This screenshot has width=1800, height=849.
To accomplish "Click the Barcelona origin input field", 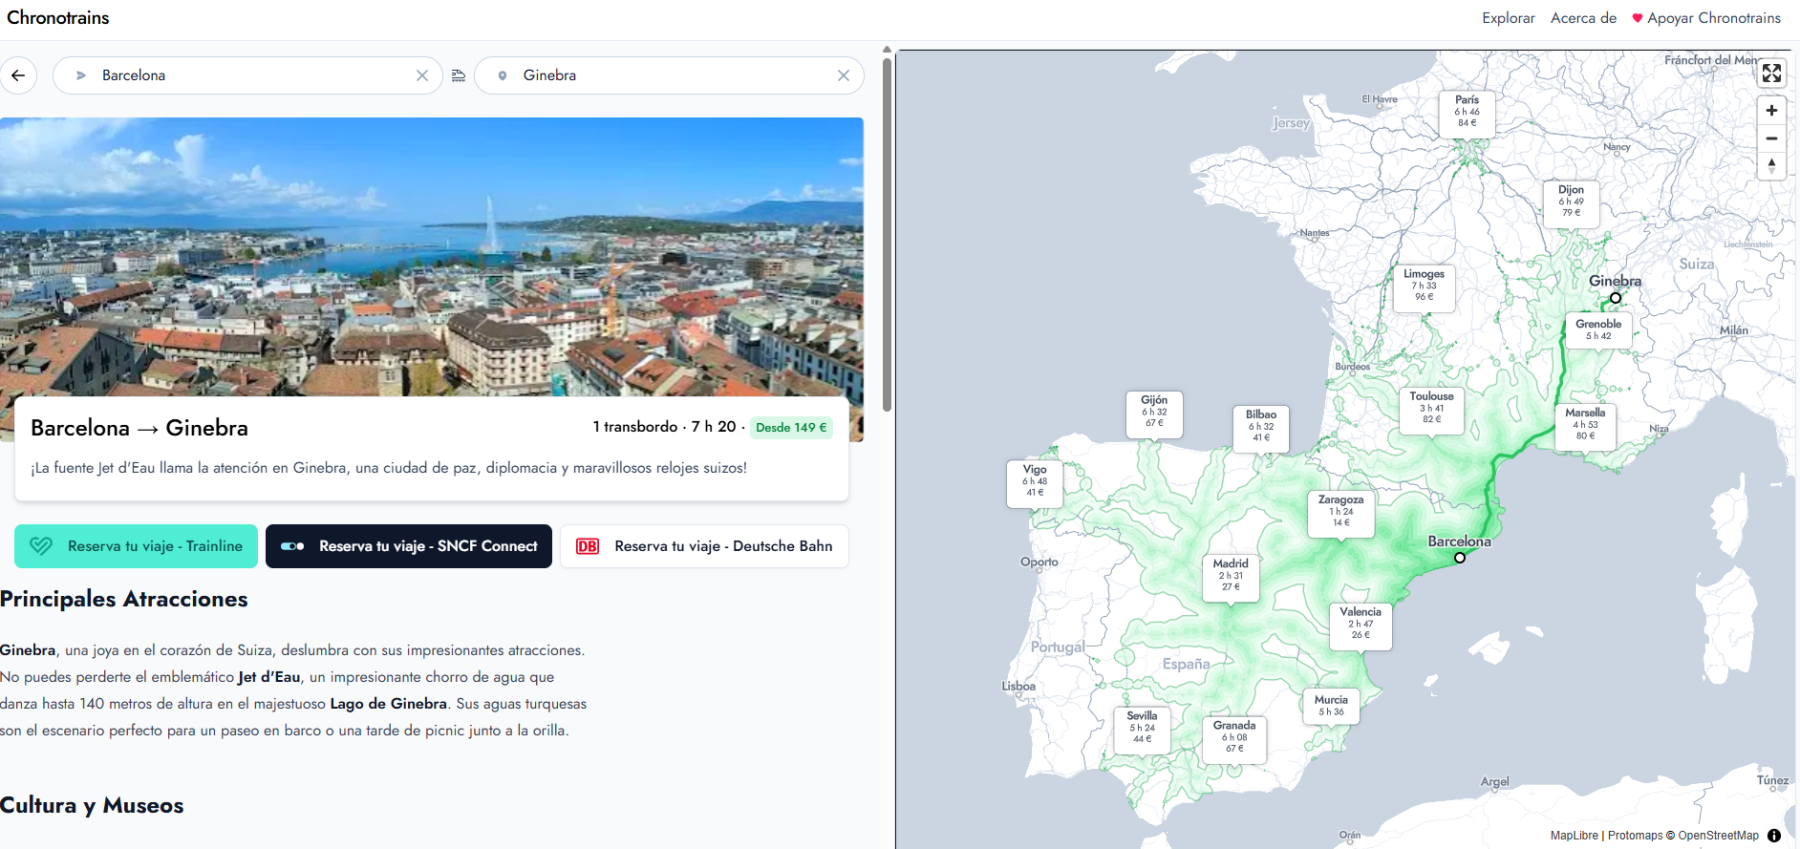I will (250, 75).
